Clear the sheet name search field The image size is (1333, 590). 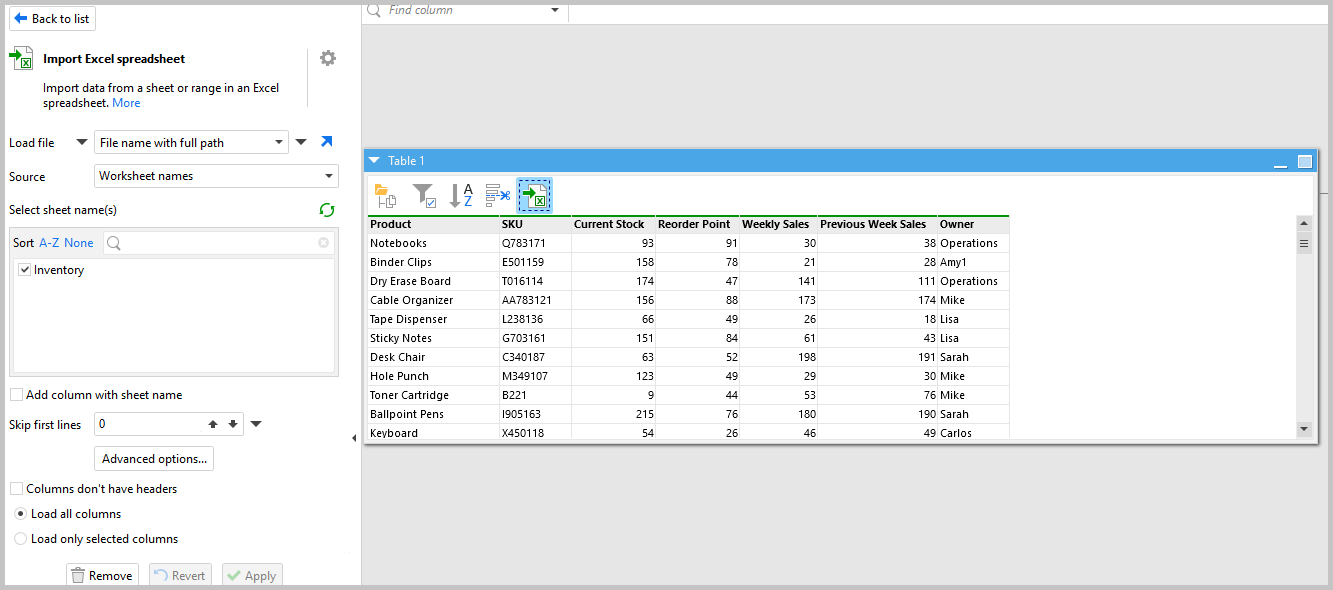pos(323,243)
